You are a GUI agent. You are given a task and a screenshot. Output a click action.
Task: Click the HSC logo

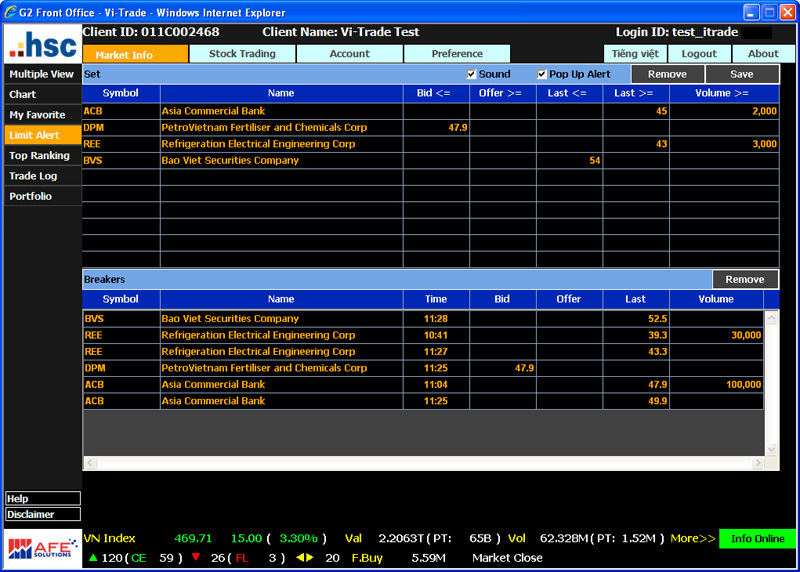[x=41, y=44]
